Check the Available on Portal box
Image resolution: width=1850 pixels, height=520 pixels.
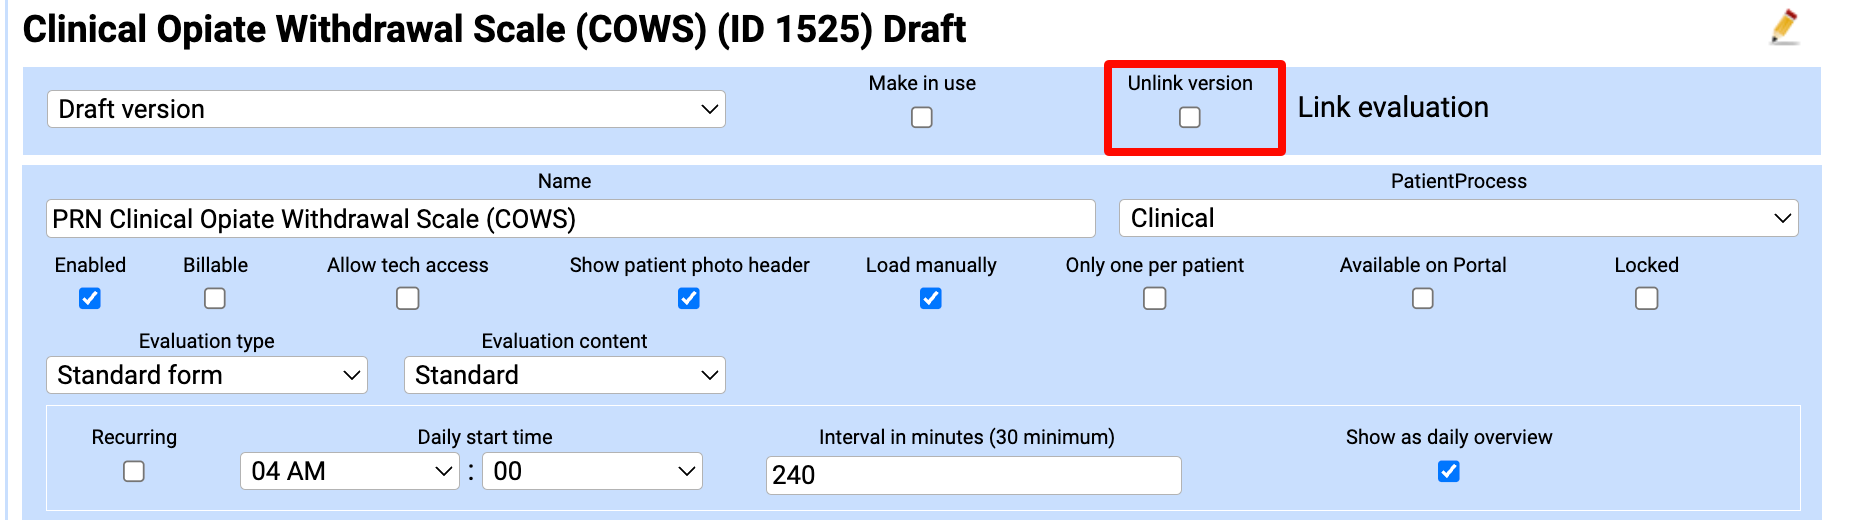pos(1423,299)
